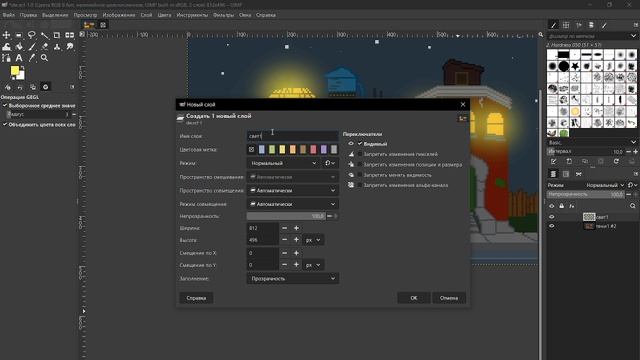Pick the red color tag swatch
The height and width of the screenshot is (360, 640).
pos(313,150)
